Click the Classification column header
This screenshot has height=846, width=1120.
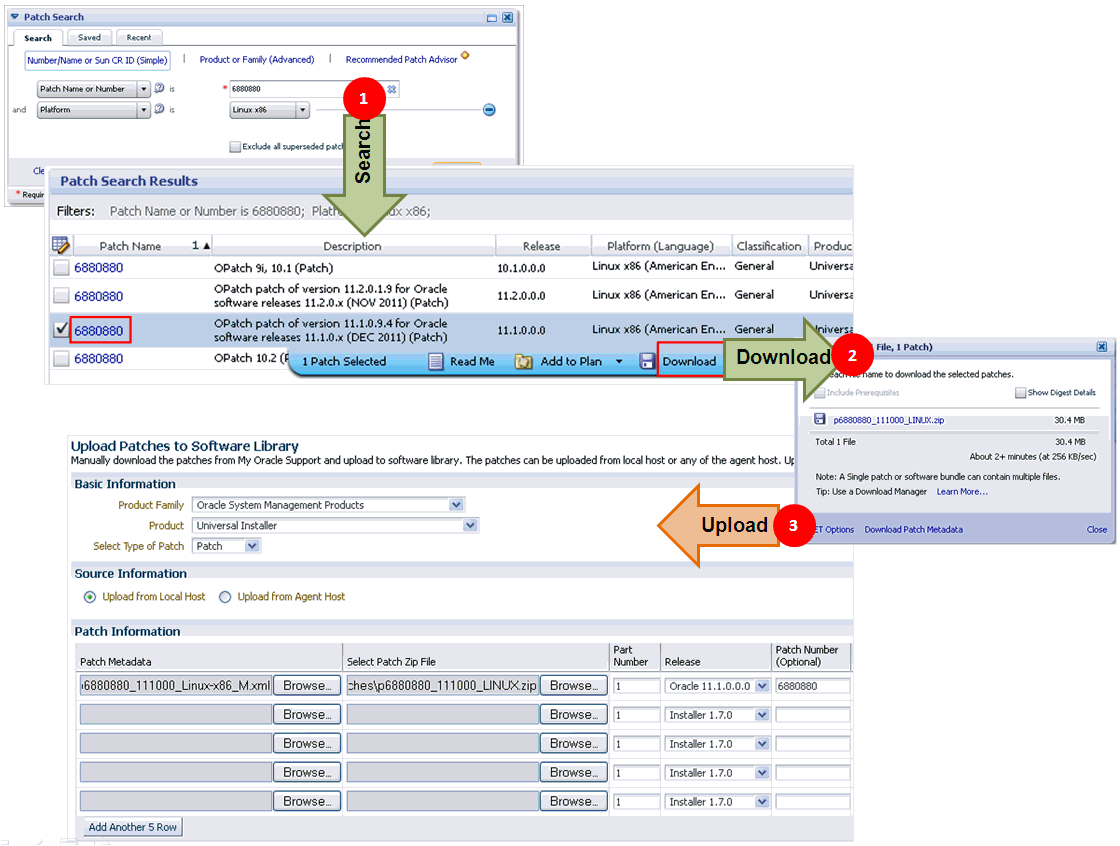pyautogui.click(x=769, y=246)
